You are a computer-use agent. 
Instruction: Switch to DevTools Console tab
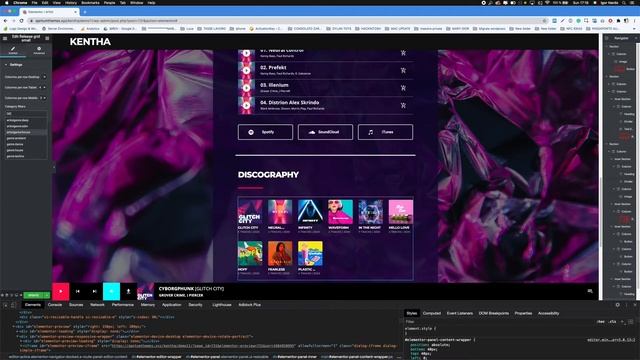pyautogui.click(x=55, y=305)
